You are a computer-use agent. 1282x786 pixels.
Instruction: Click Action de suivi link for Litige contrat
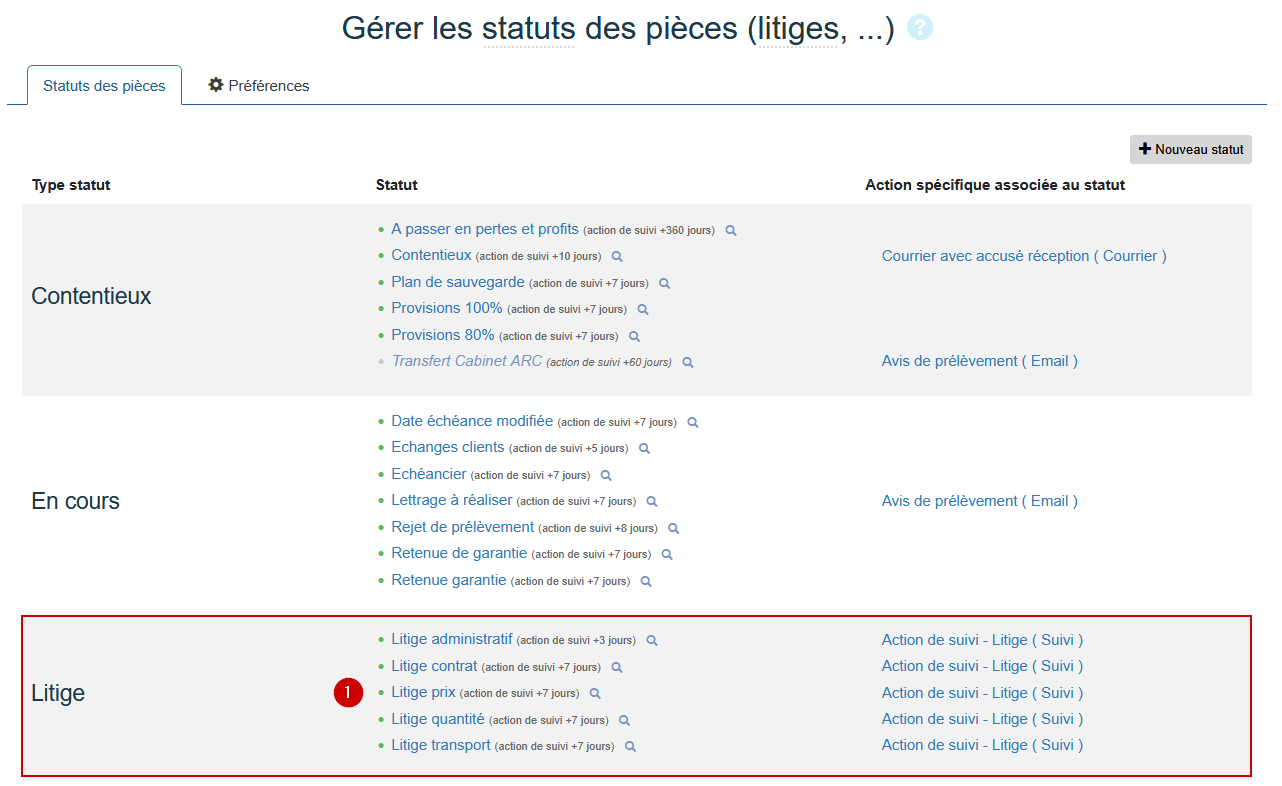coord(982,666)
